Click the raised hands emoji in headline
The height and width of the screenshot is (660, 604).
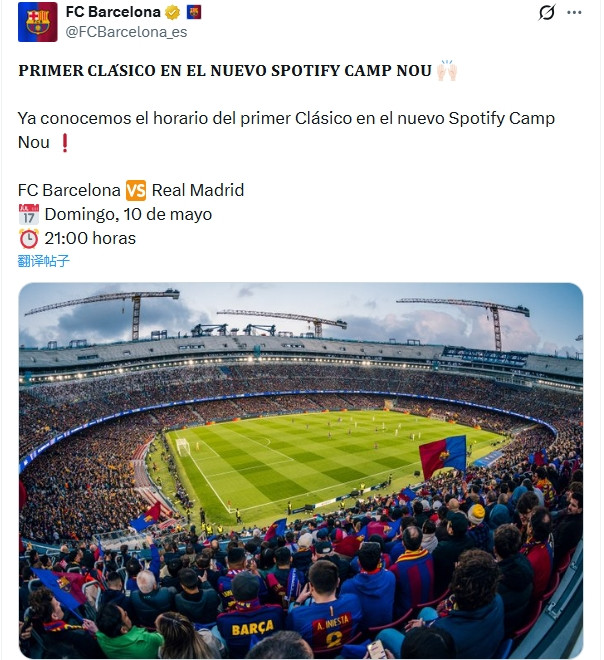point(447,71)
